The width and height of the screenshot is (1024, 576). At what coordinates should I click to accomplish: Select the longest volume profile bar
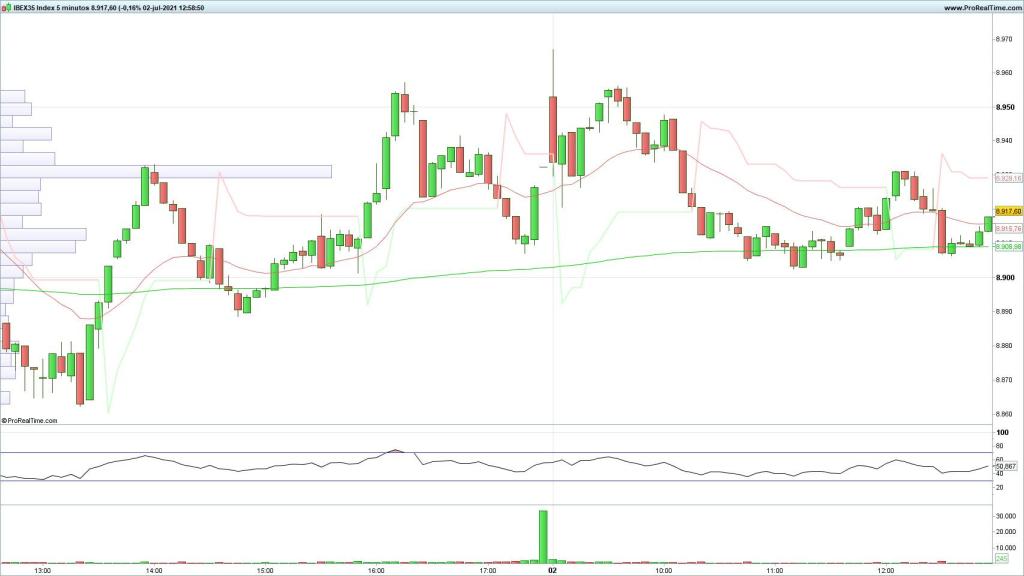[166, 171]
